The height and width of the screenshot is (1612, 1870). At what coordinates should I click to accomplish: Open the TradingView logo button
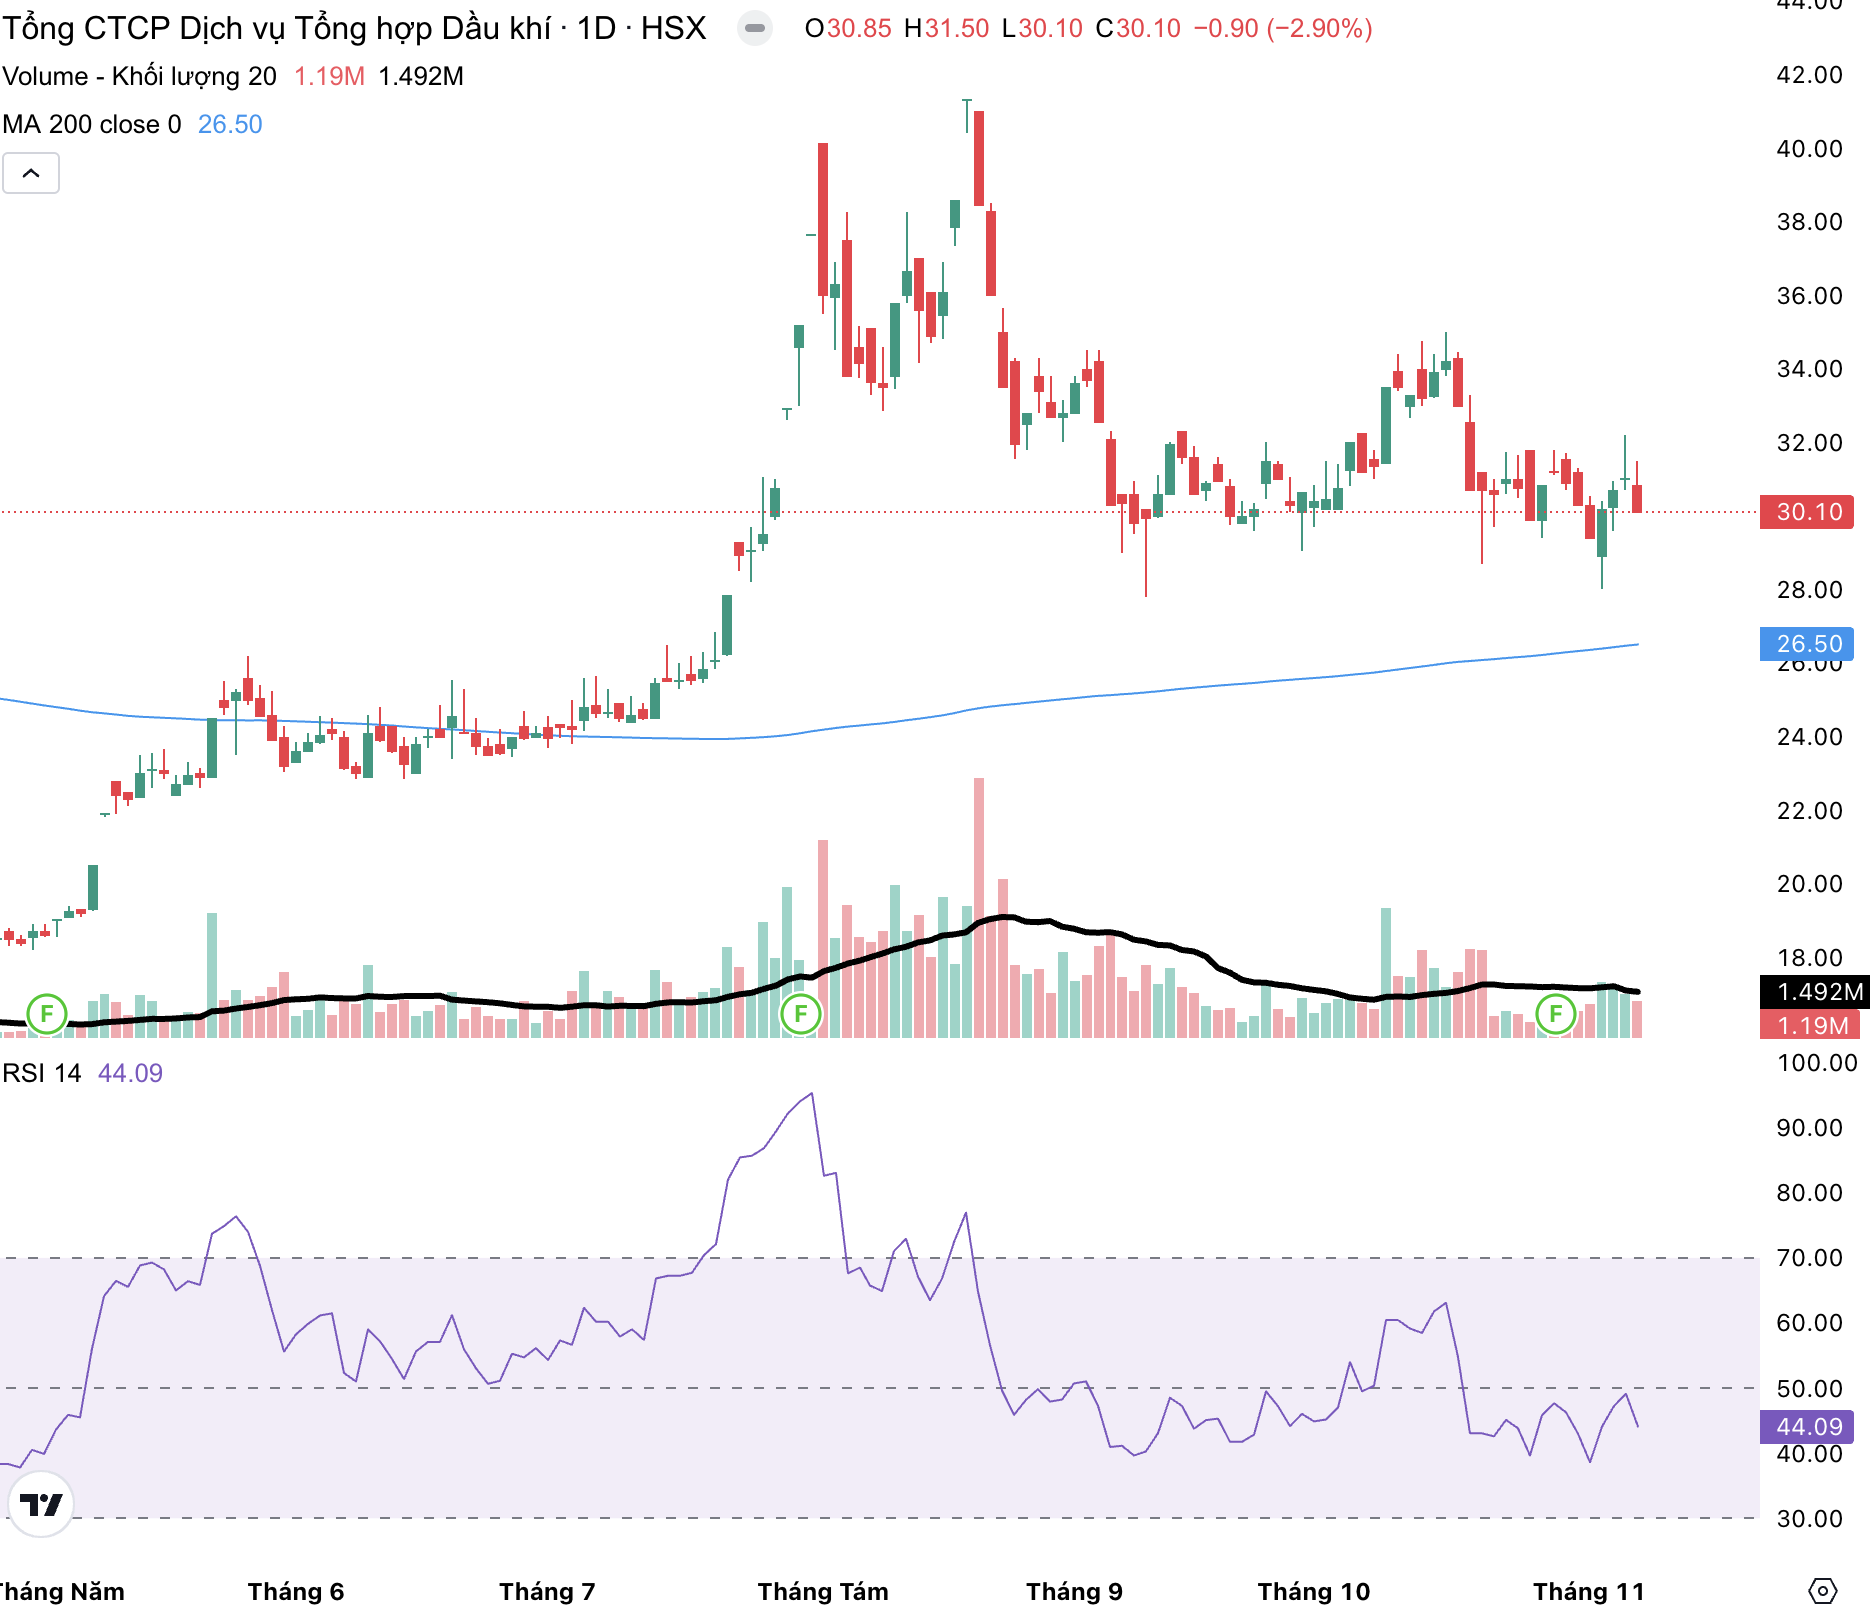pyautogui.click(x=41, y=1503)
